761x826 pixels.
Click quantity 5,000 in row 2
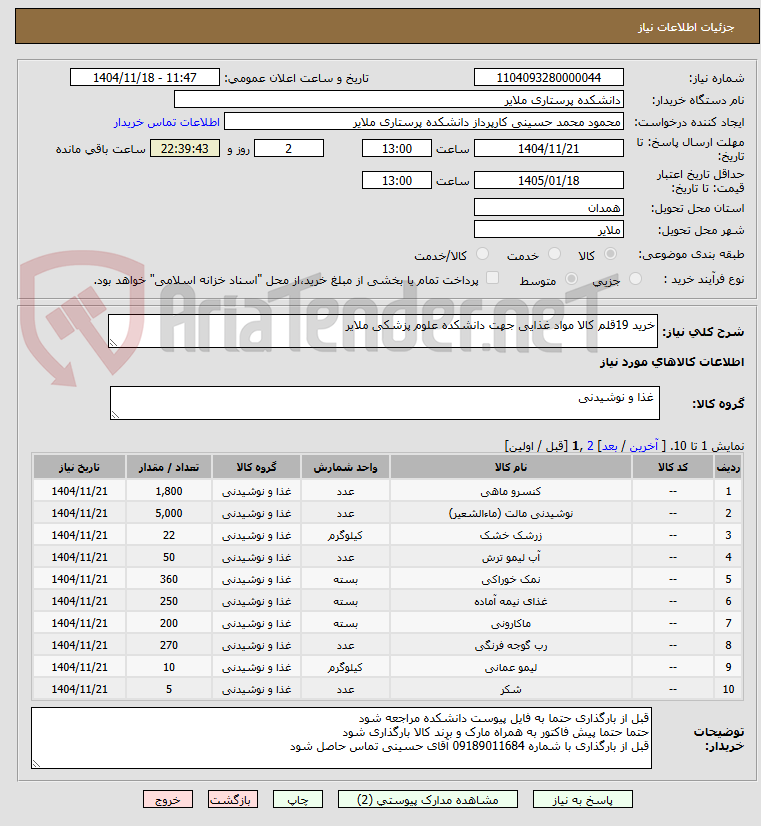169,514
